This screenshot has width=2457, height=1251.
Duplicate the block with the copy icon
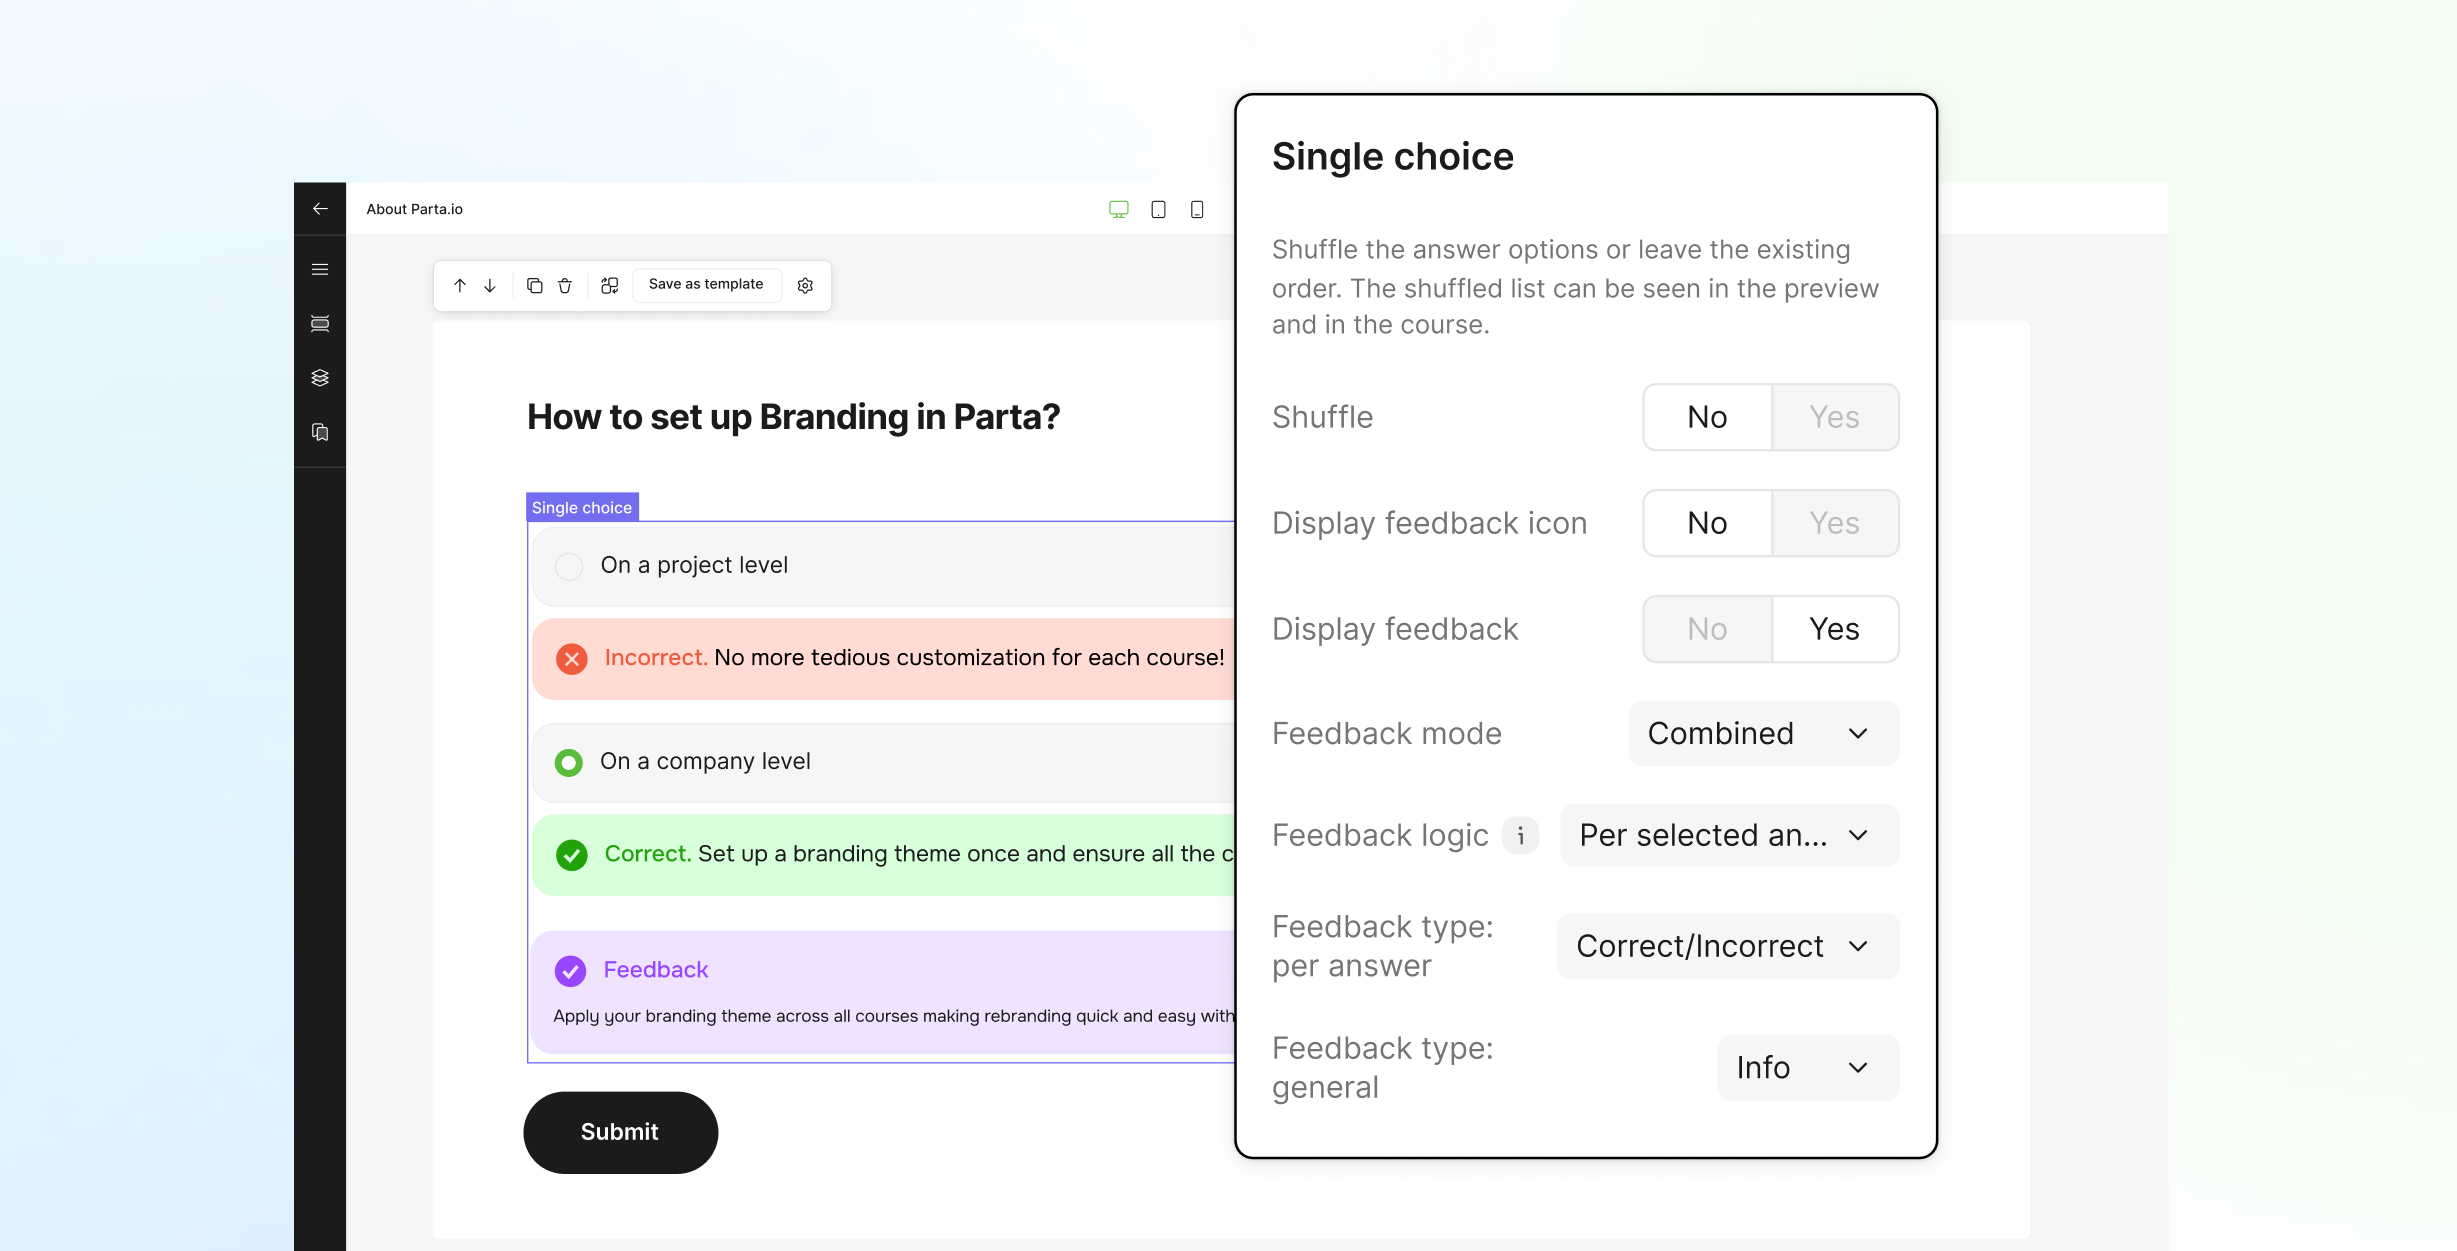tap(535, 285)
